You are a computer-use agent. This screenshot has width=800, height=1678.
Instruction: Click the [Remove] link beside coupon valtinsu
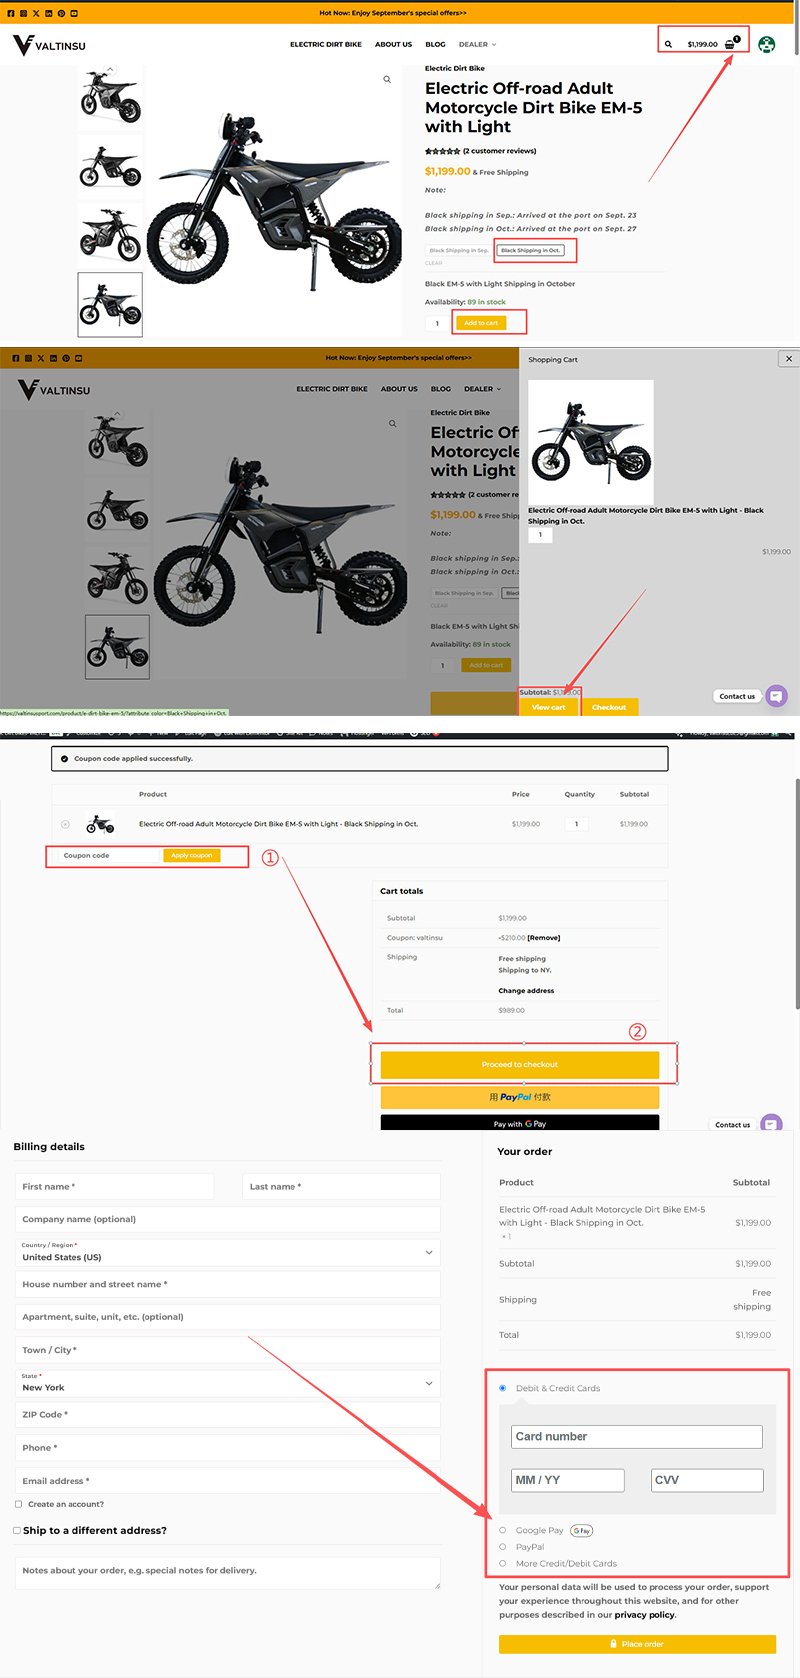click(x=544, y=938)
